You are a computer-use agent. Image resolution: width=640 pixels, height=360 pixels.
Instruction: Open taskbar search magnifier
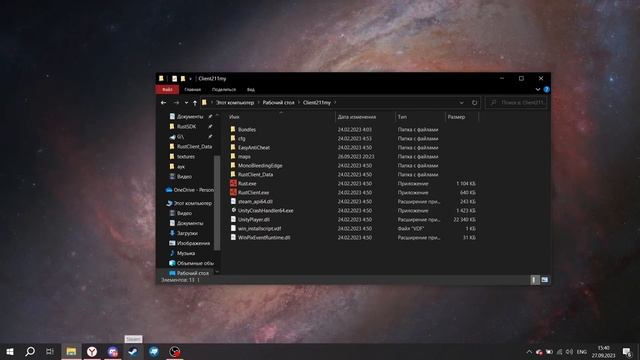30,351
